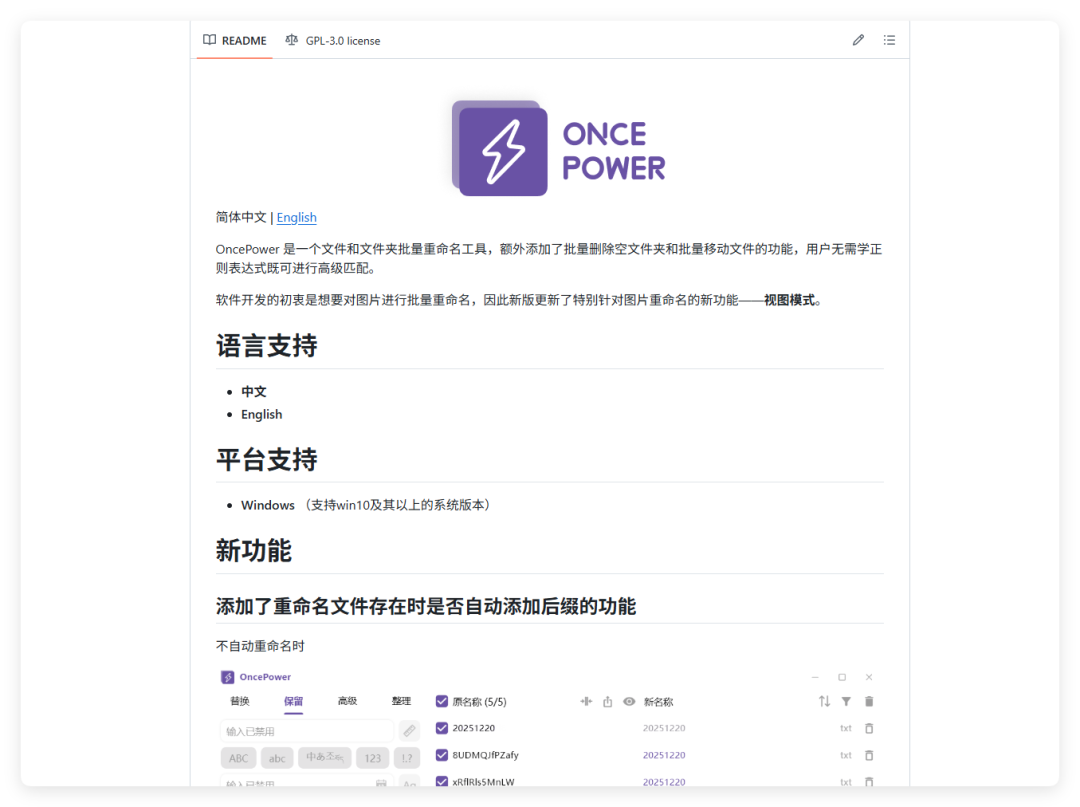Toggle the ABC uppercase button
1080x807 pixels.
[238, 758]
